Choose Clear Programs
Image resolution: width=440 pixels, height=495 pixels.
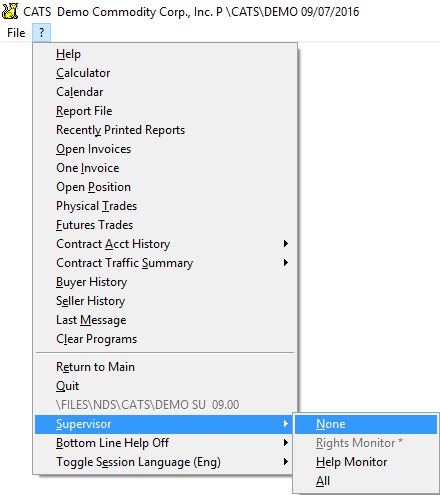(x=166, y=339)
